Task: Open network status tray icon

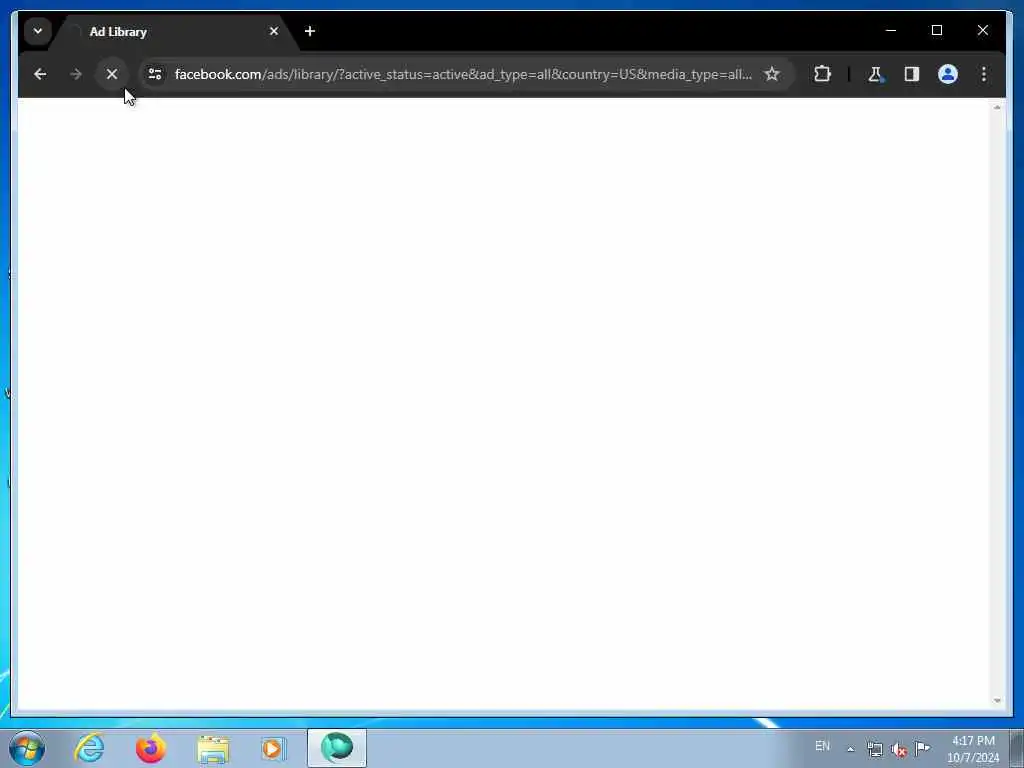Action: (874, 749)
